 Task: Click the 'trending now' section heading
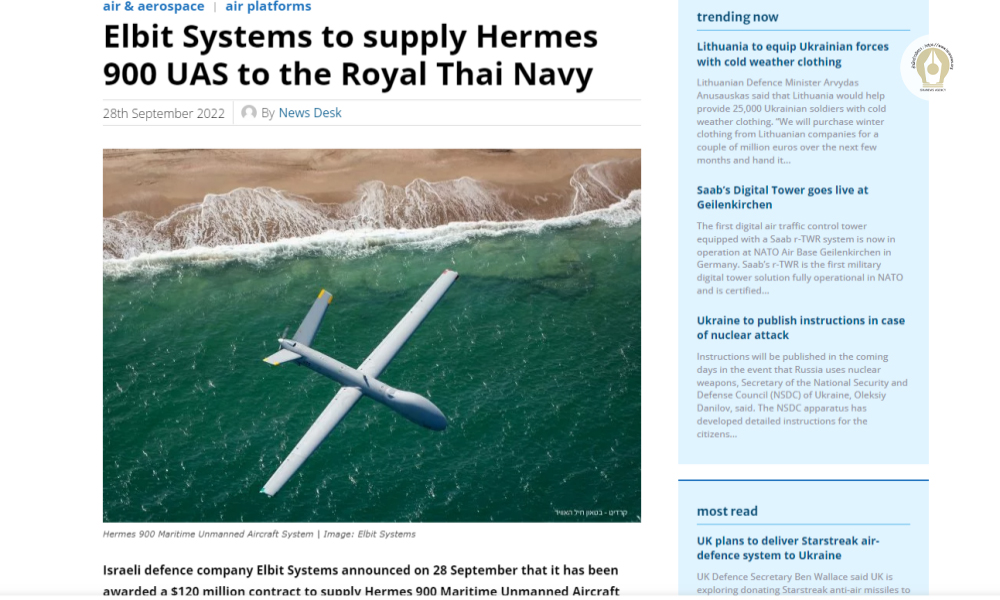[737, 17]
